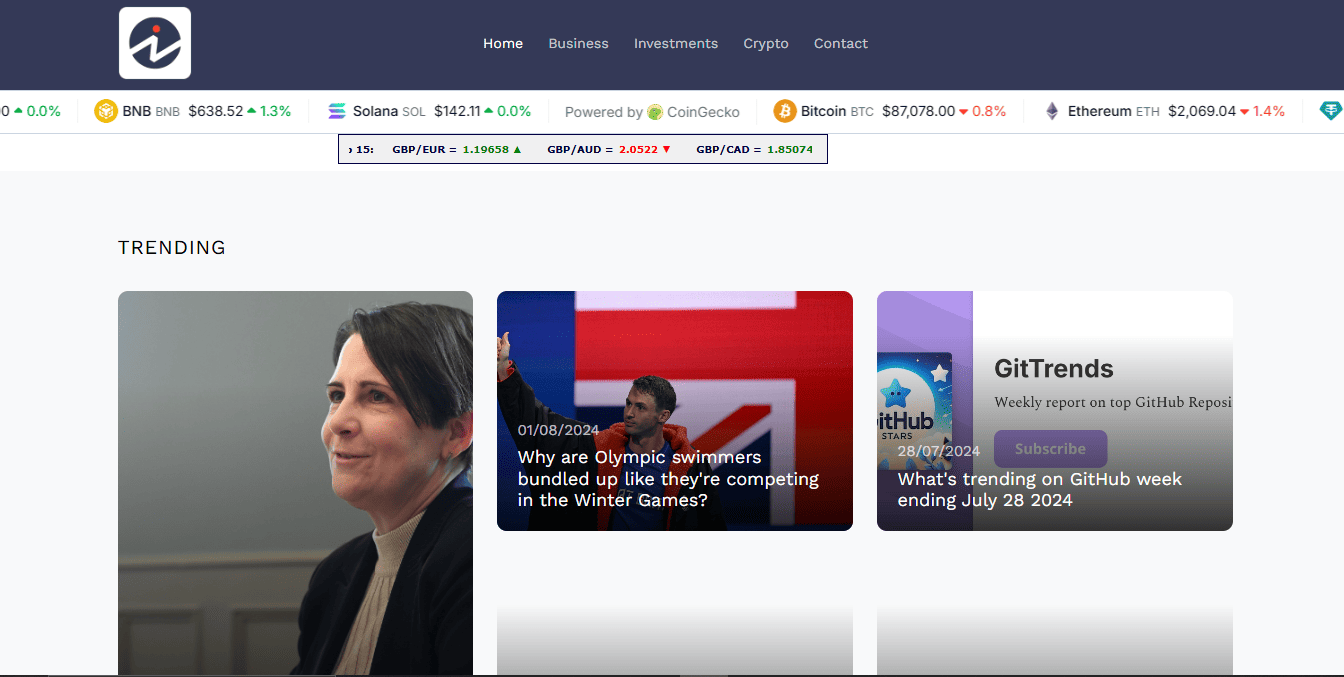Click the Bitcoin price $87,078.00

tap(918, 111)
